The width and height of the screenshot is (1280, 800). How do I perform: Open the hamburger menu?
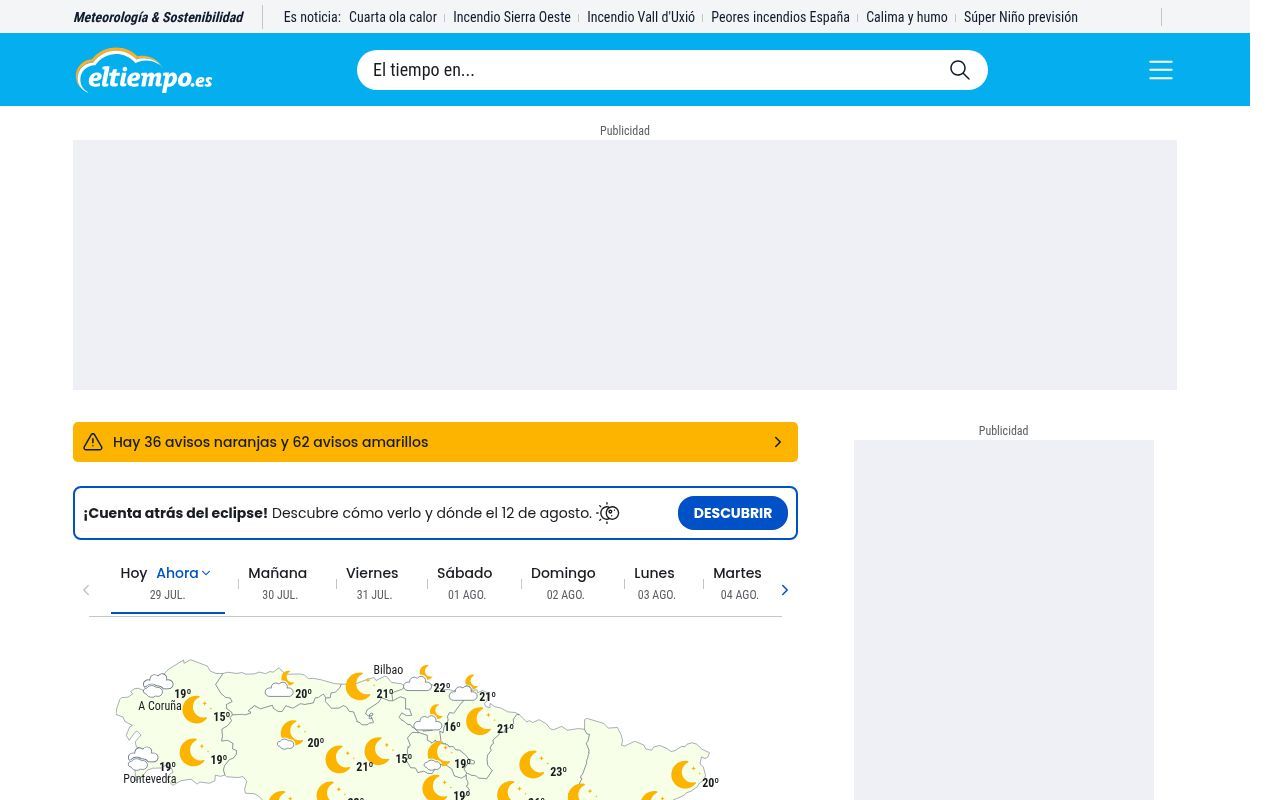click(1161, 70)
